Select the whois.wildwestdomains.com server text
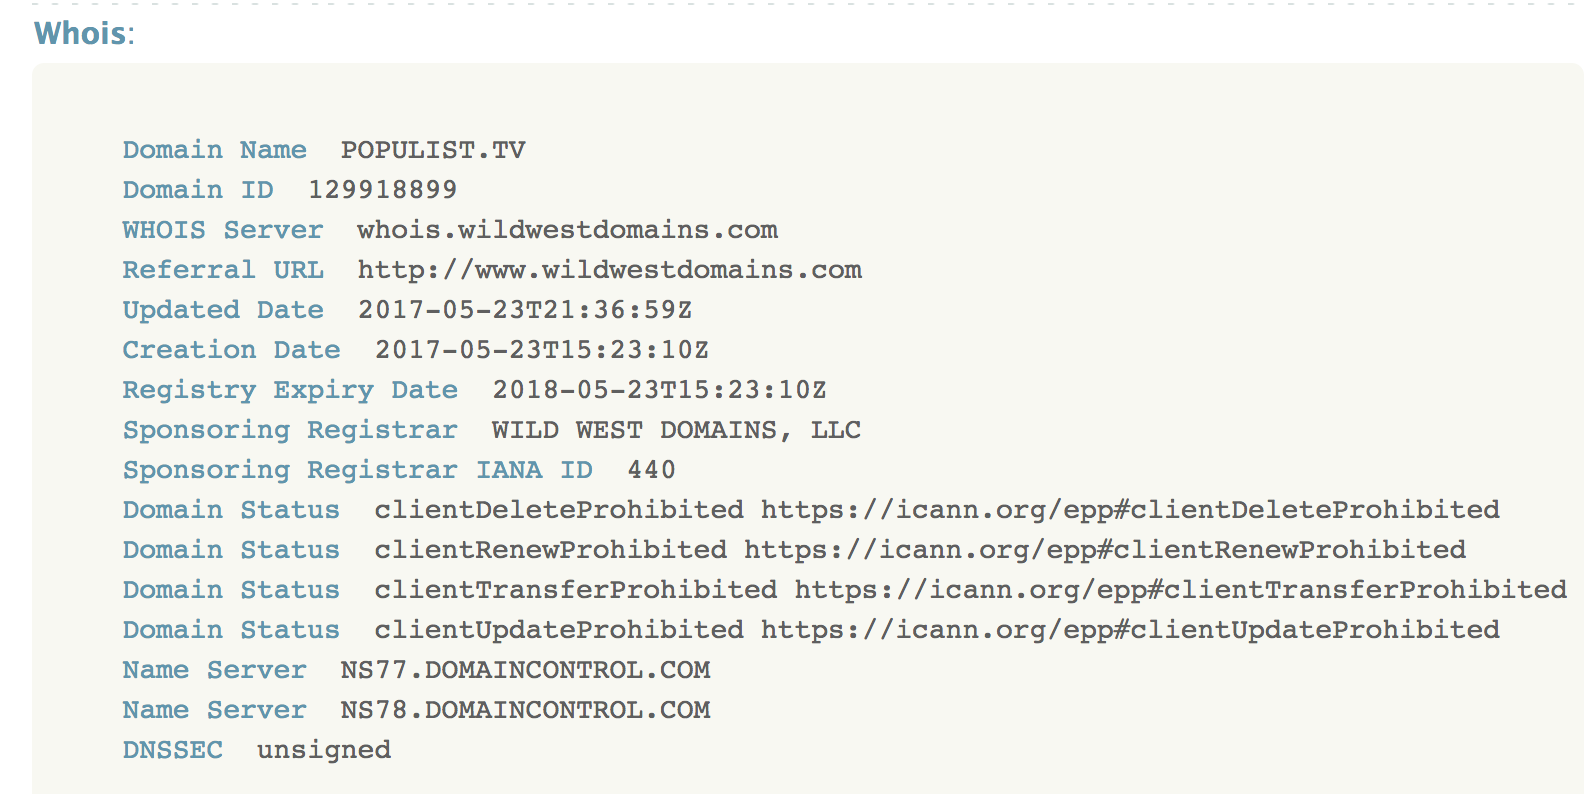Viewport: 1594px width, 794px height. point(567,230)
